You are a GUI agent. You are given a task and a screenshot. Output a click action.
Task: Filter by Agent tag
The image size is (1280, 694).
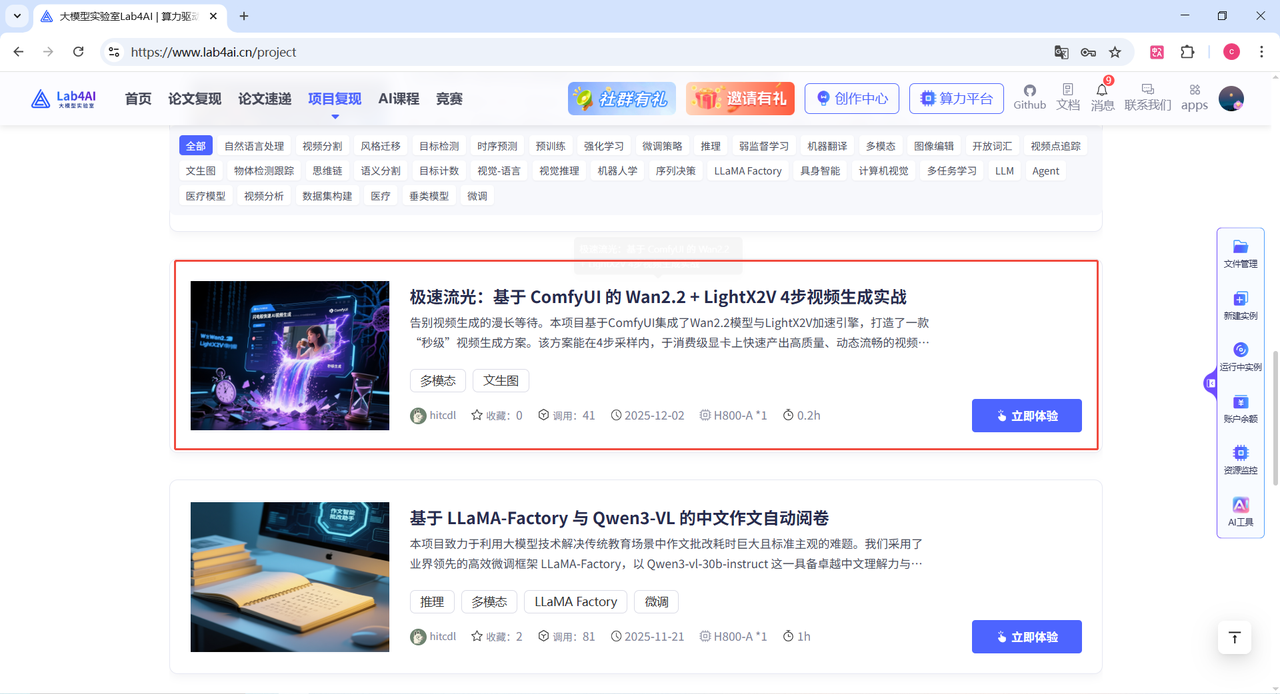click(1046, 171)
